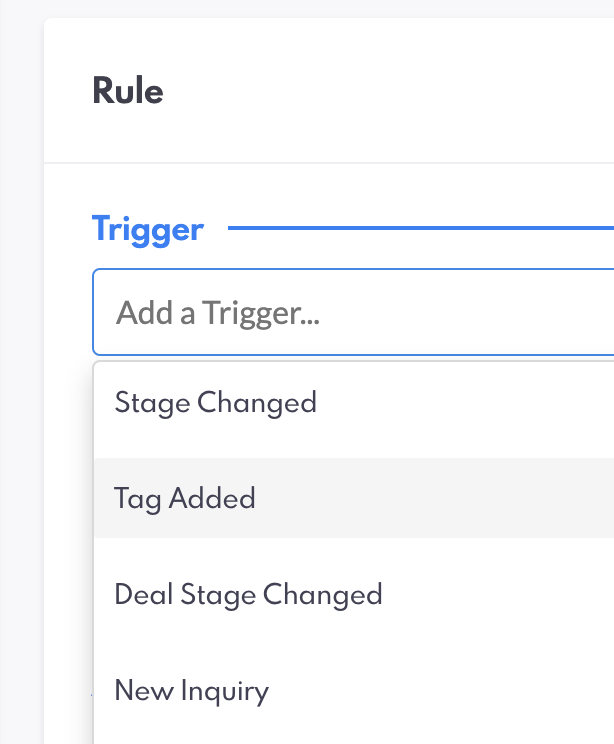Click the word Deal in Deal Stage Changed

point(144,595)
